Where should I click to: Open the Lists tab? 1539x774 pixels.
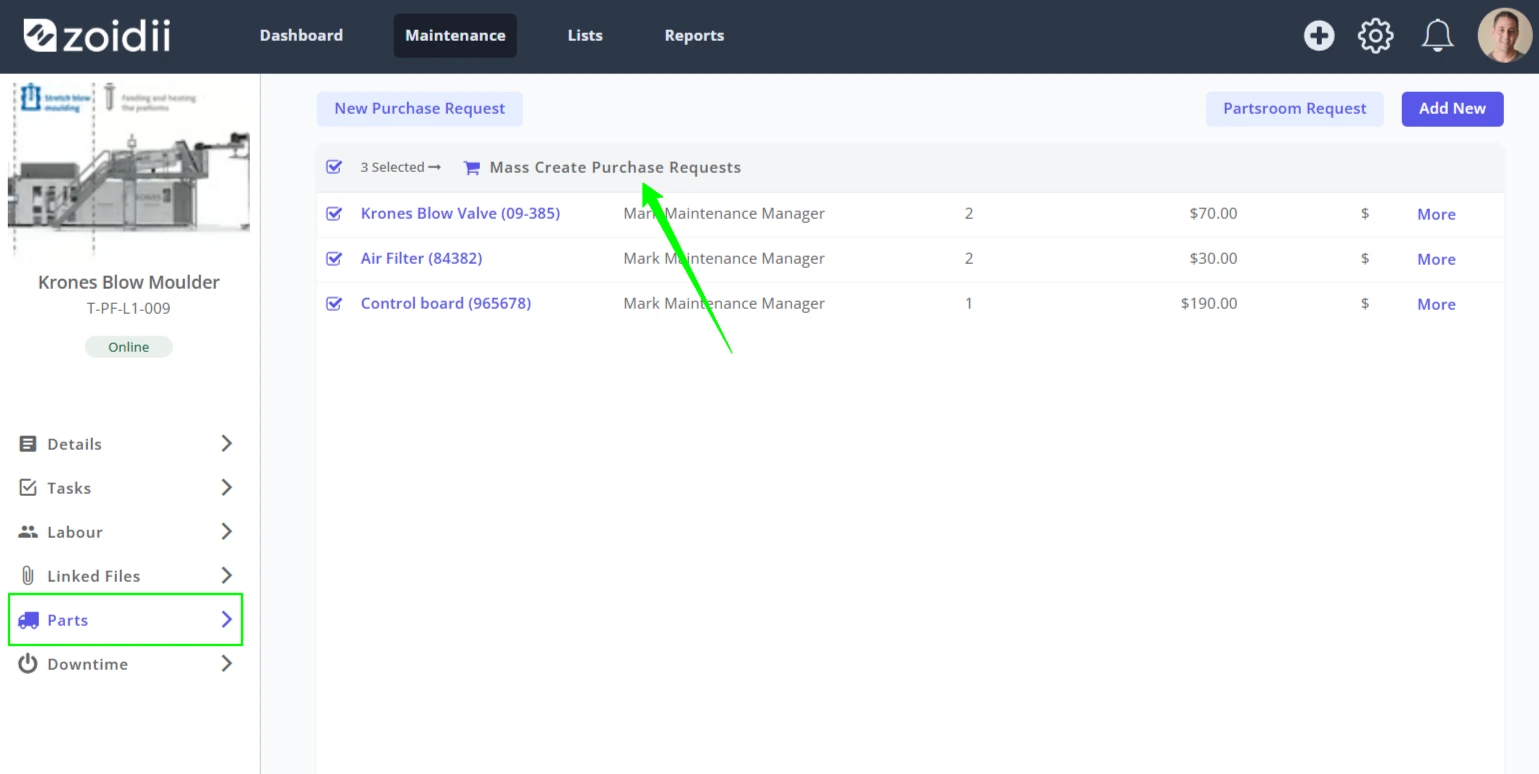(x=585, y=35)
